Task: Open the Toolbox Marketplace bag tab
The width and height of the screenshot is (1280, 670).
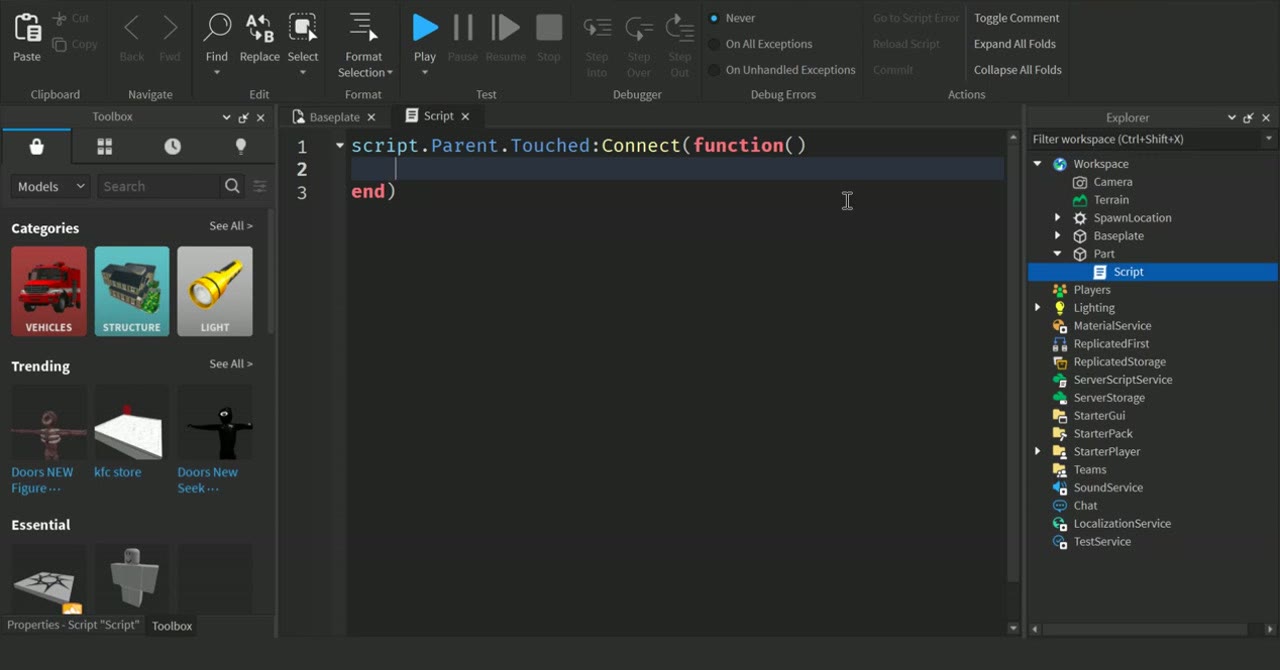Action: (37, 147)
